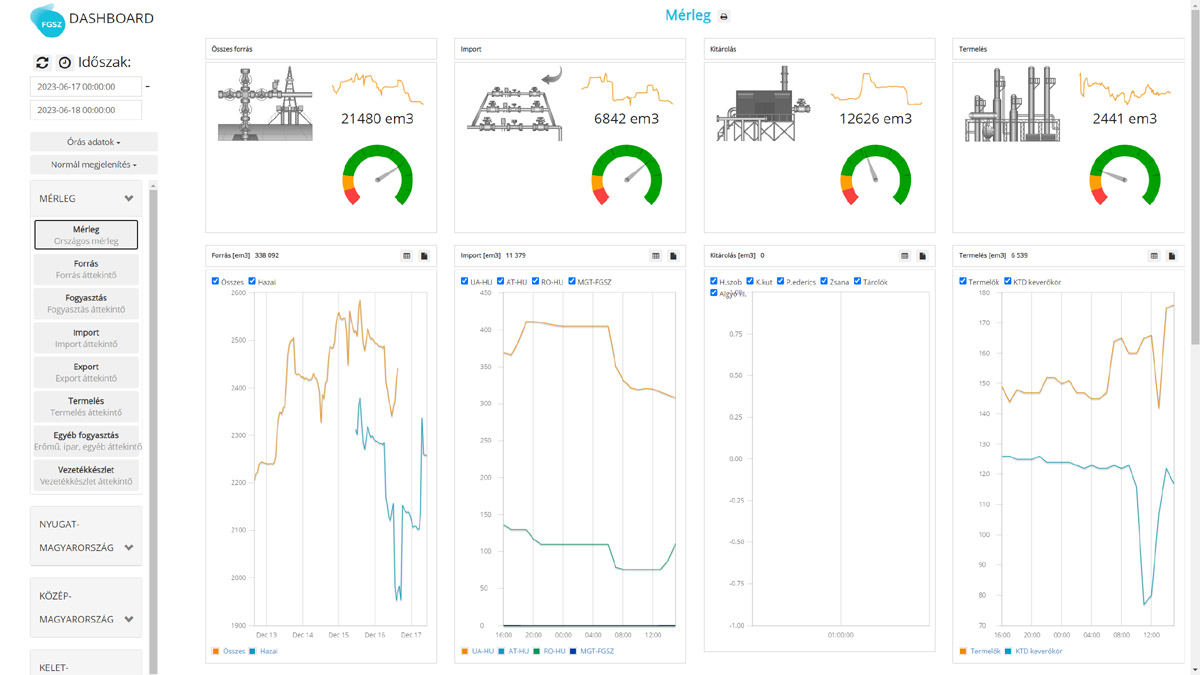This screenshot has width=1200, height=675.
Task: Export Forrás chart data via file icon
Action: [x=424, y=256]
